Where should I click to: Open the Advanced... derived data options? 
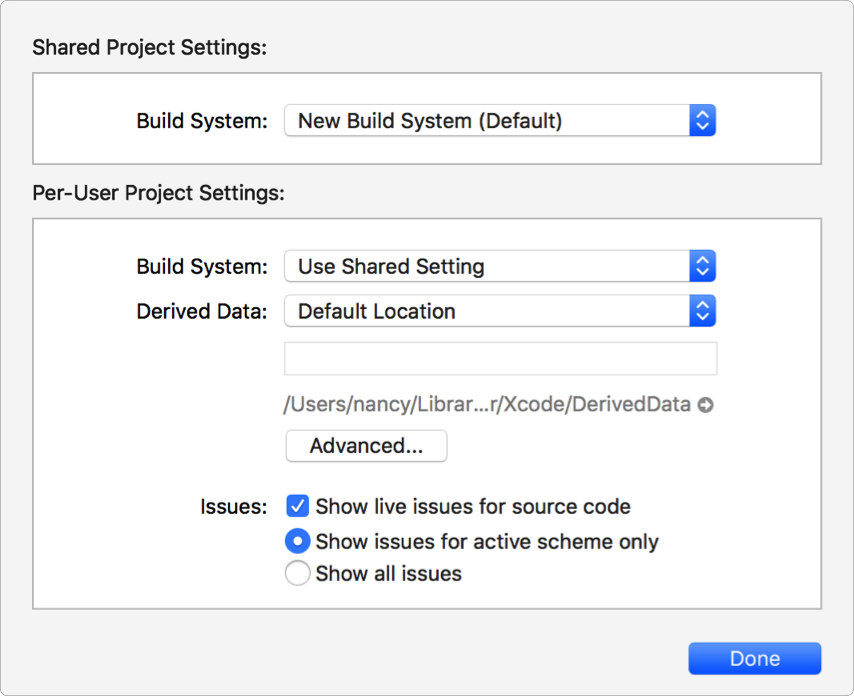[366, 446]
